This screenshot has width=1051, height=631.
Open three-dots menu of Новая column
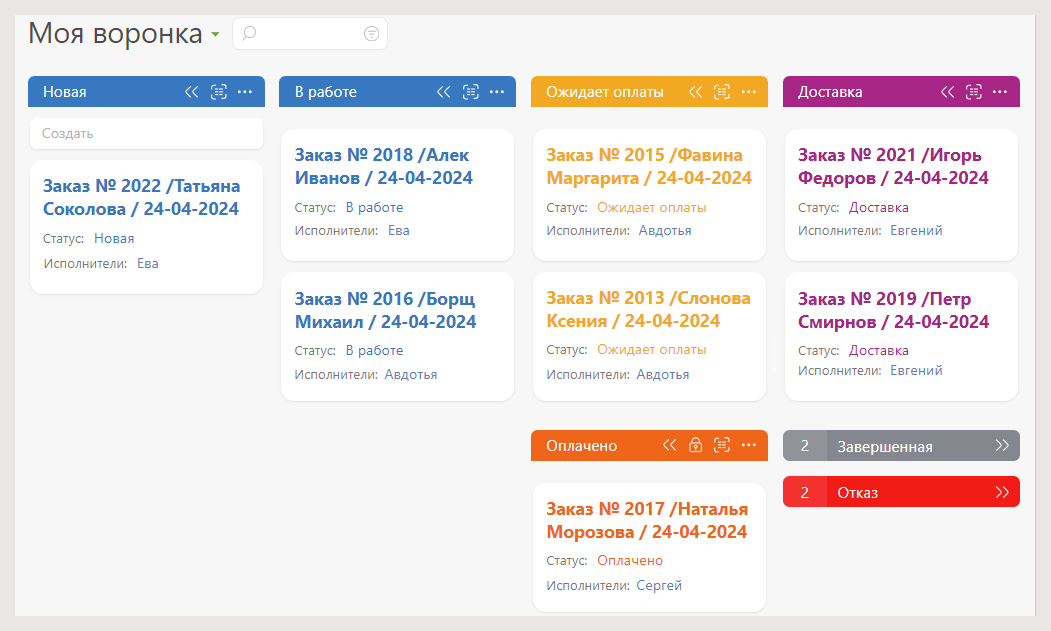(x=245, y=92)
